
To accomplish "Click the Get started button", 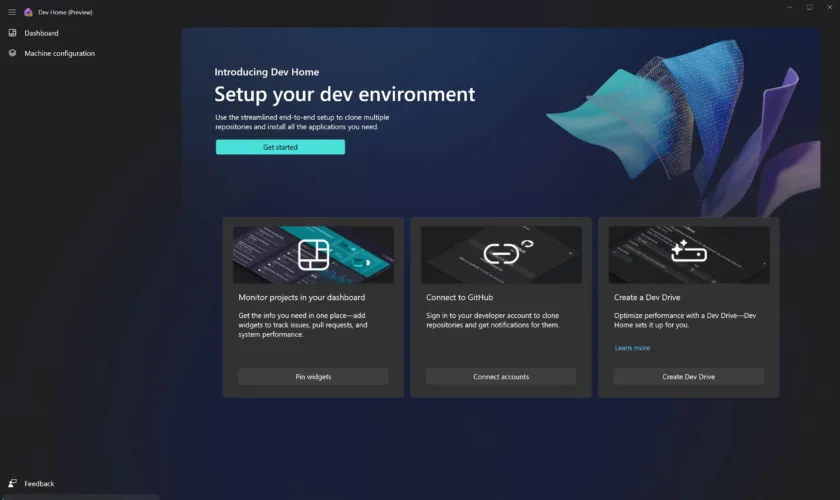I will (x=280, y=147).
